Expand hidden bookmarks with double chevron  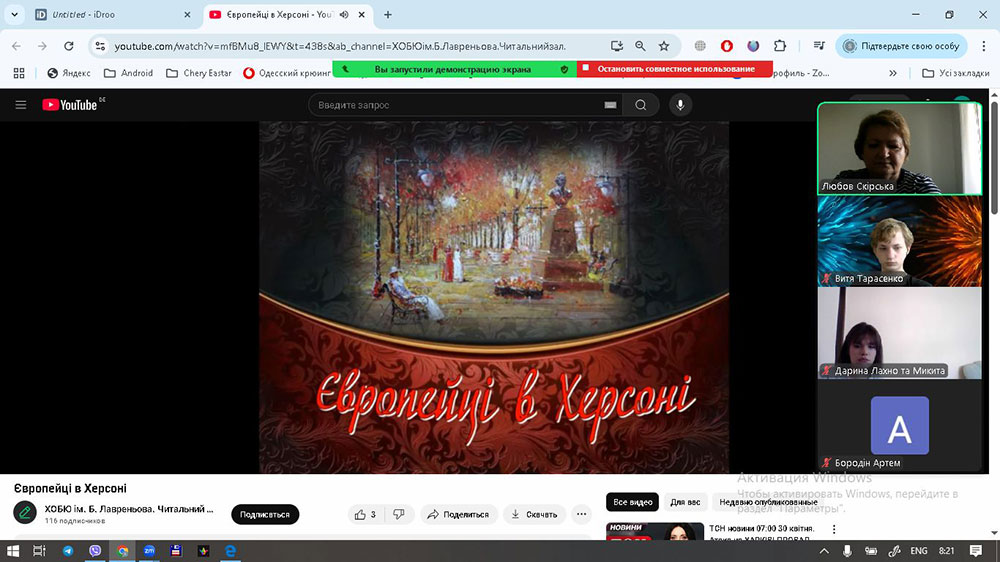[893, 73]
